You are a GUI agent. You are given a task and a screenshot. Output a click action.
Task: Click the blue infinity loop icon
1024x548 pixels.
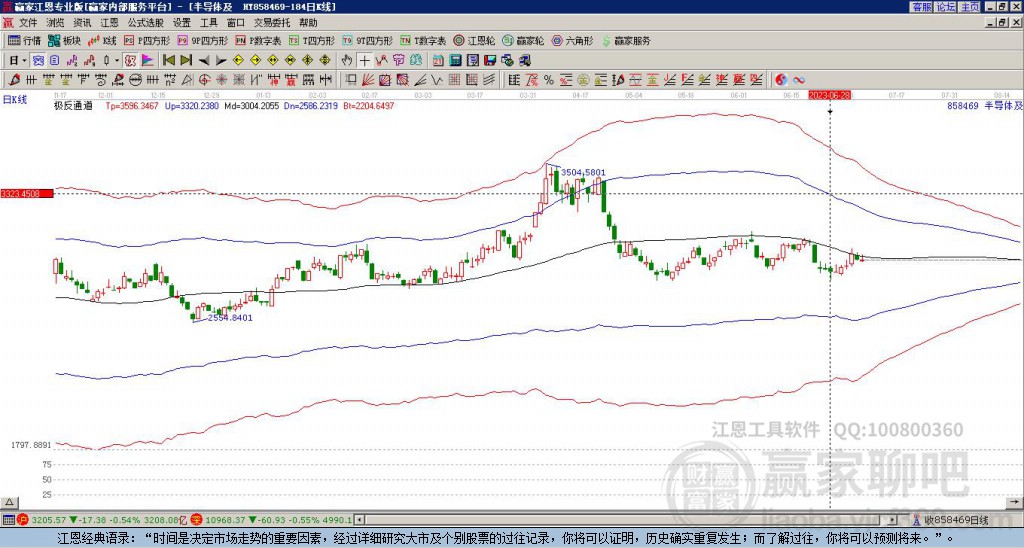[799, 80]
